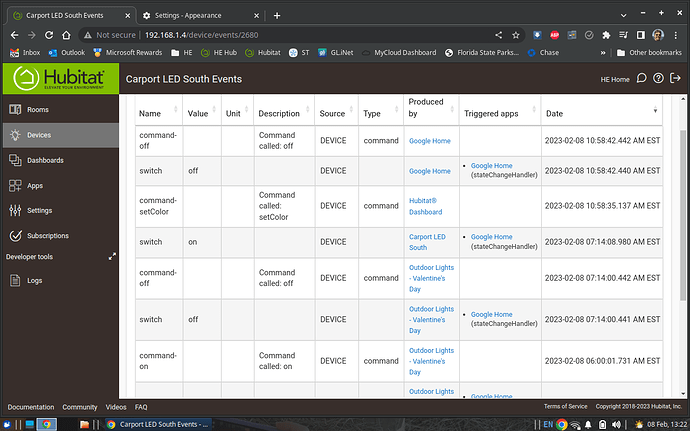This screenshot has width=690, height=431.
Task: Open the Logs sidebar item
Action: click(x=60, y=280)
